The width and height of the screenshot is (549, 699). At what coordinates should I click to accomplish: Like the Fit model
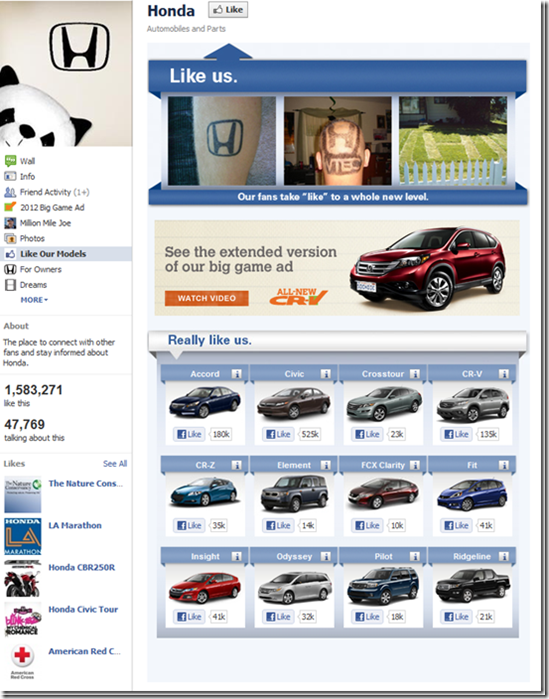[x=456, y=525]
